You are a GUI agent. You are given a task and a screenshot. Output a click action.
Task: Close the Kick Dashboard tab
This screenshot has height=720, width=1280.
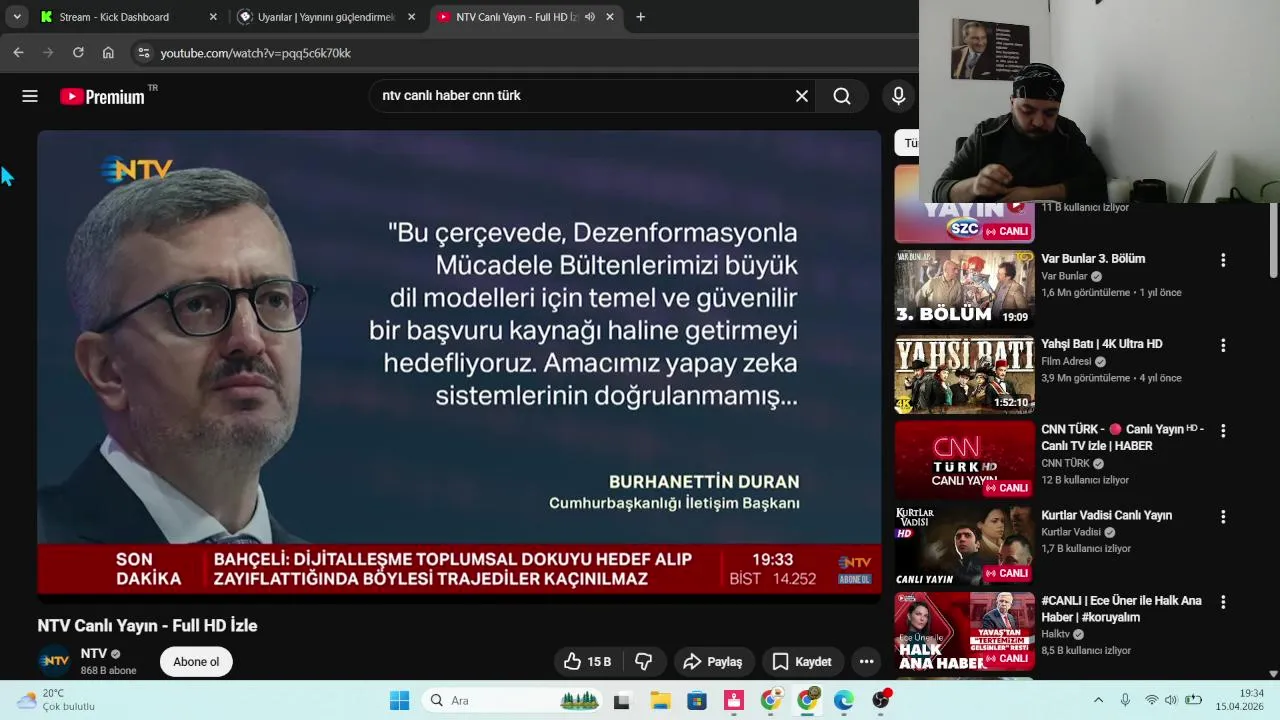click(x=213, y=17)
